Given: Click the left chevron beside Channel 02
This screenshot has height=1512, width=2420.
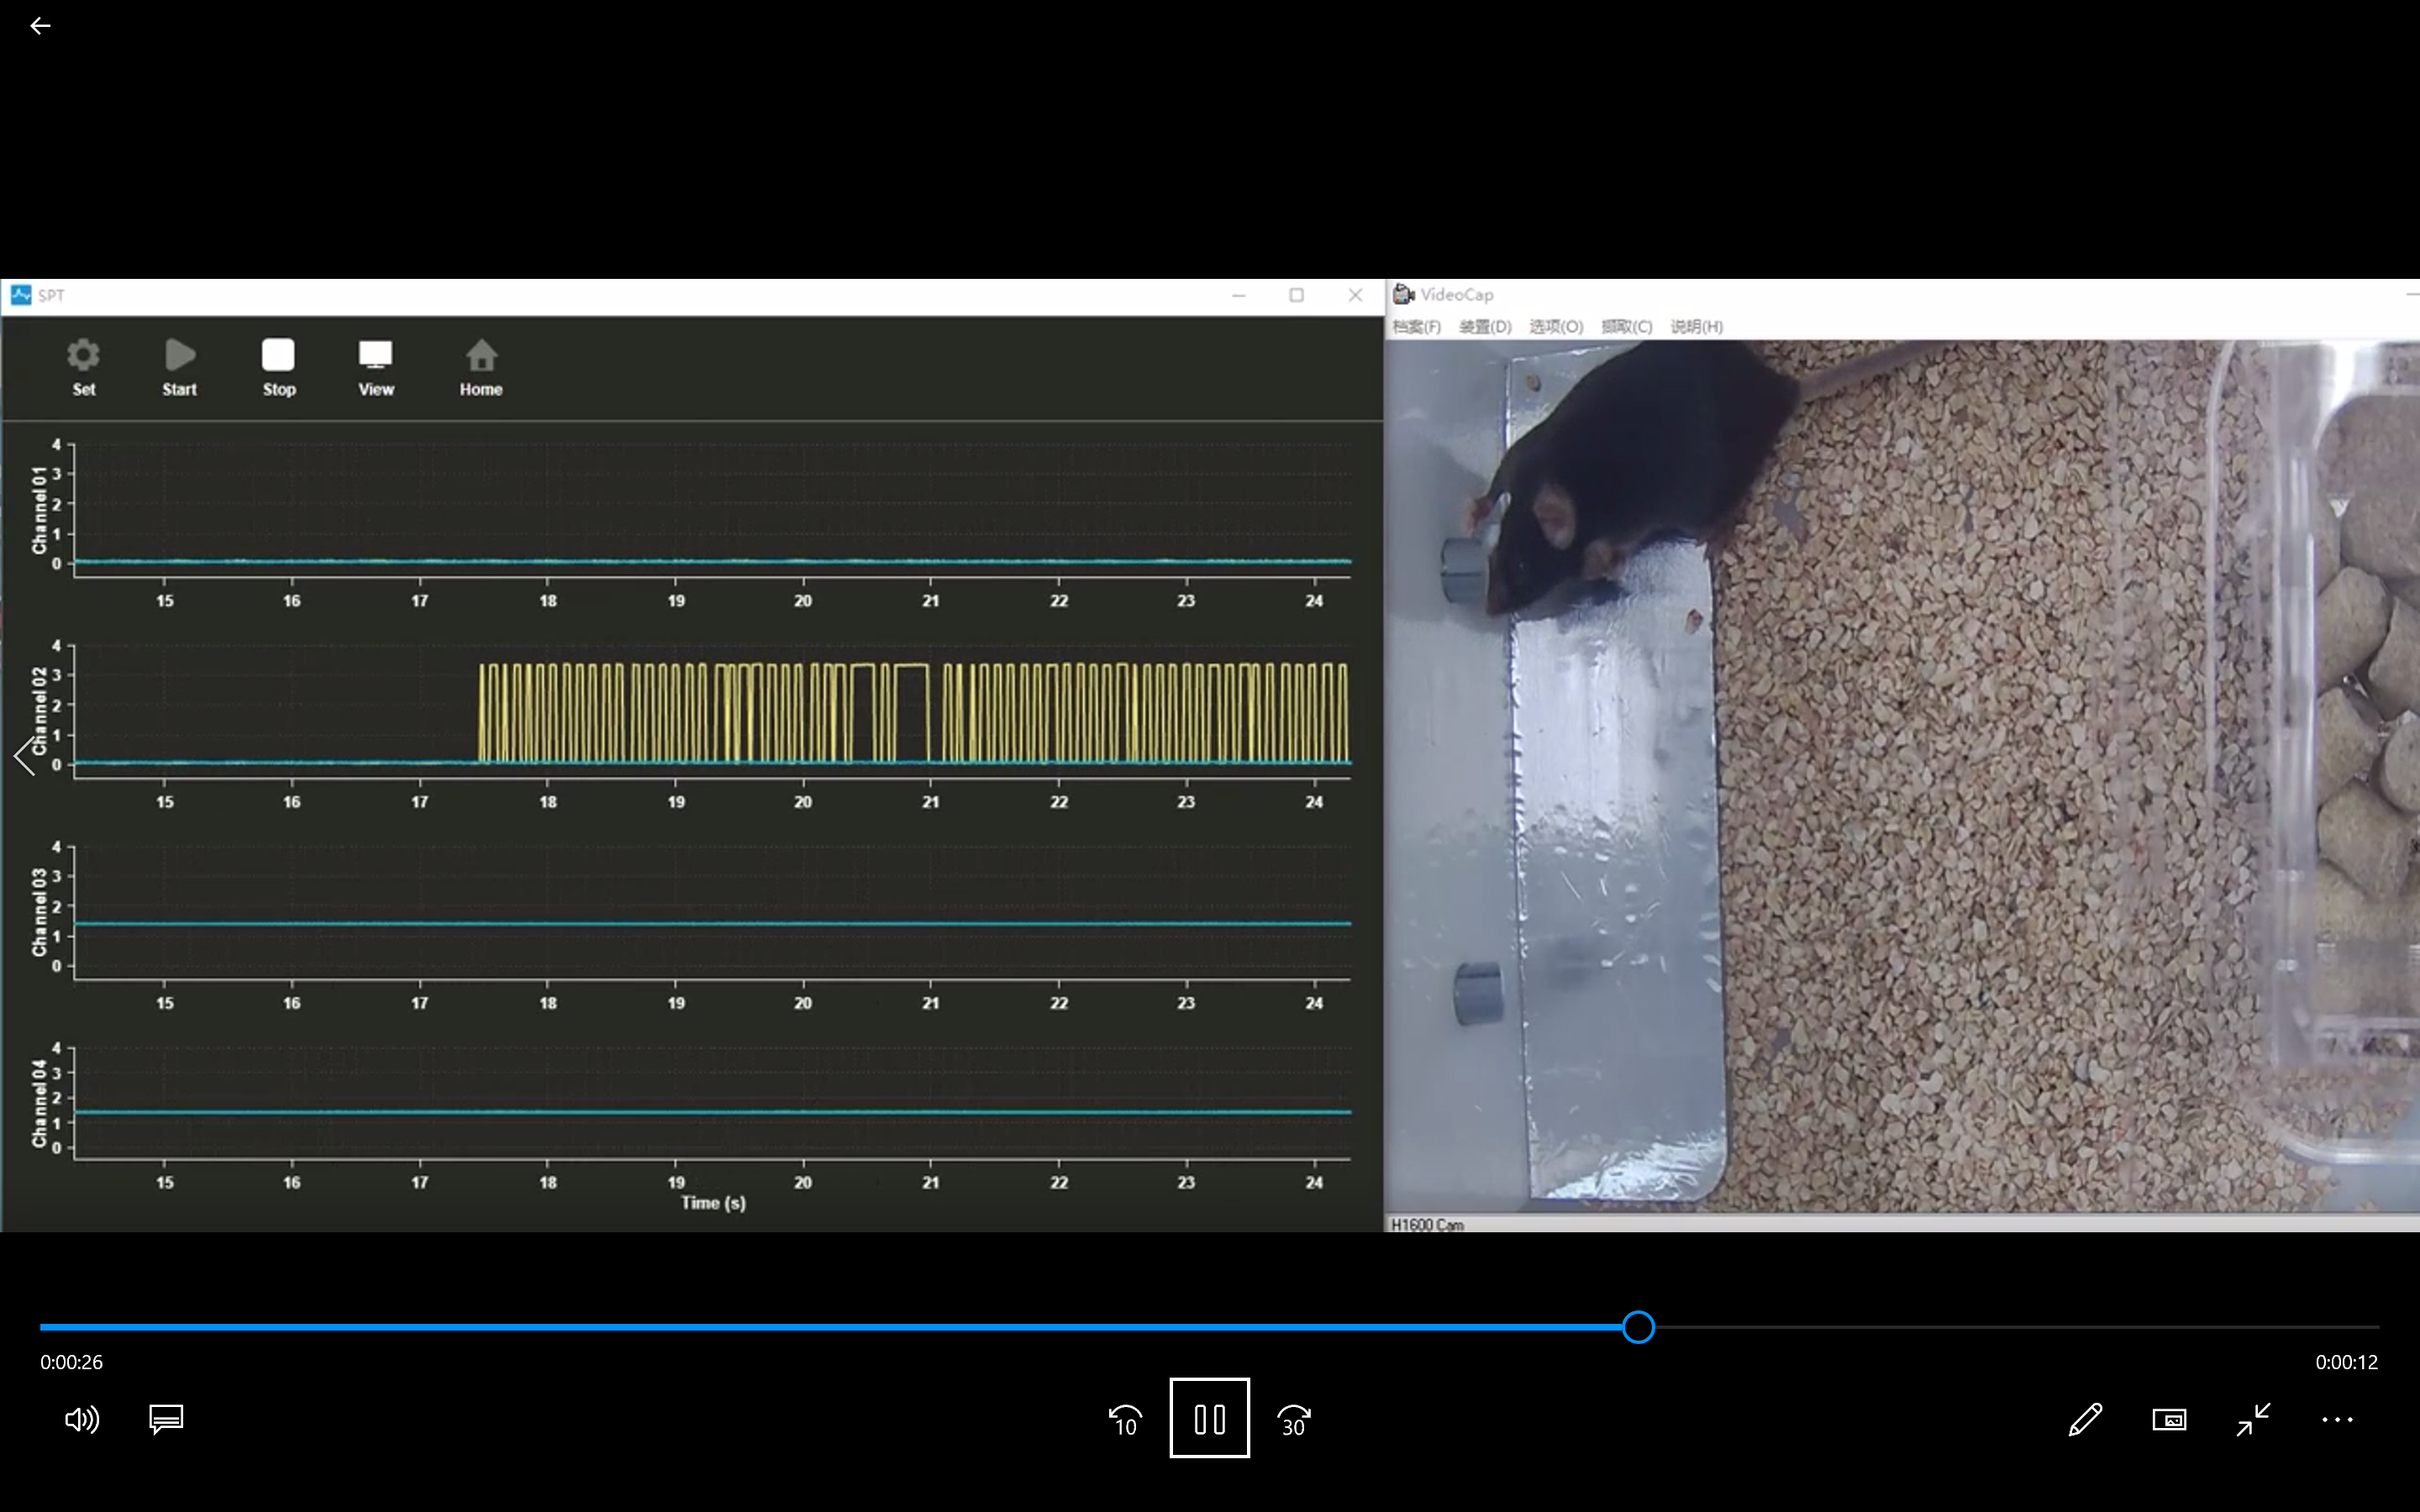Looking at the screenshot, I should coord(25,755).
